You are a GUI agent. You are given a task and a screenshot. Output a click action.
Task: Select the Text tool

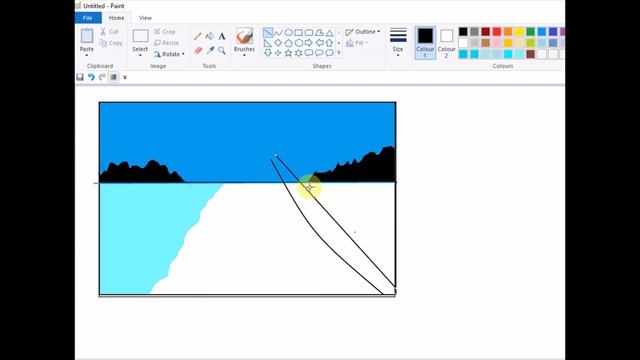[x=222, y=36]
